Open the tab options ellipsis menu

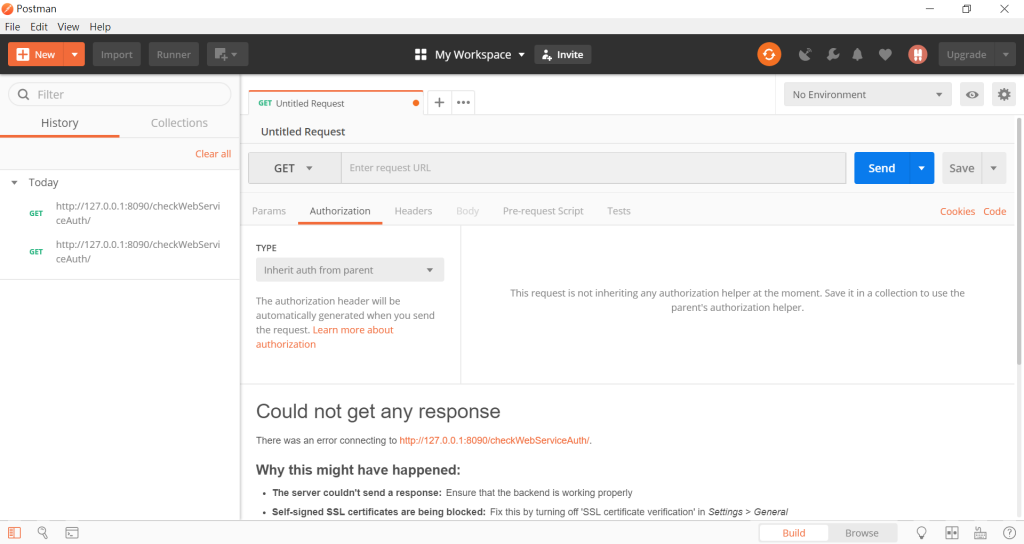click(x=463, y=103)
